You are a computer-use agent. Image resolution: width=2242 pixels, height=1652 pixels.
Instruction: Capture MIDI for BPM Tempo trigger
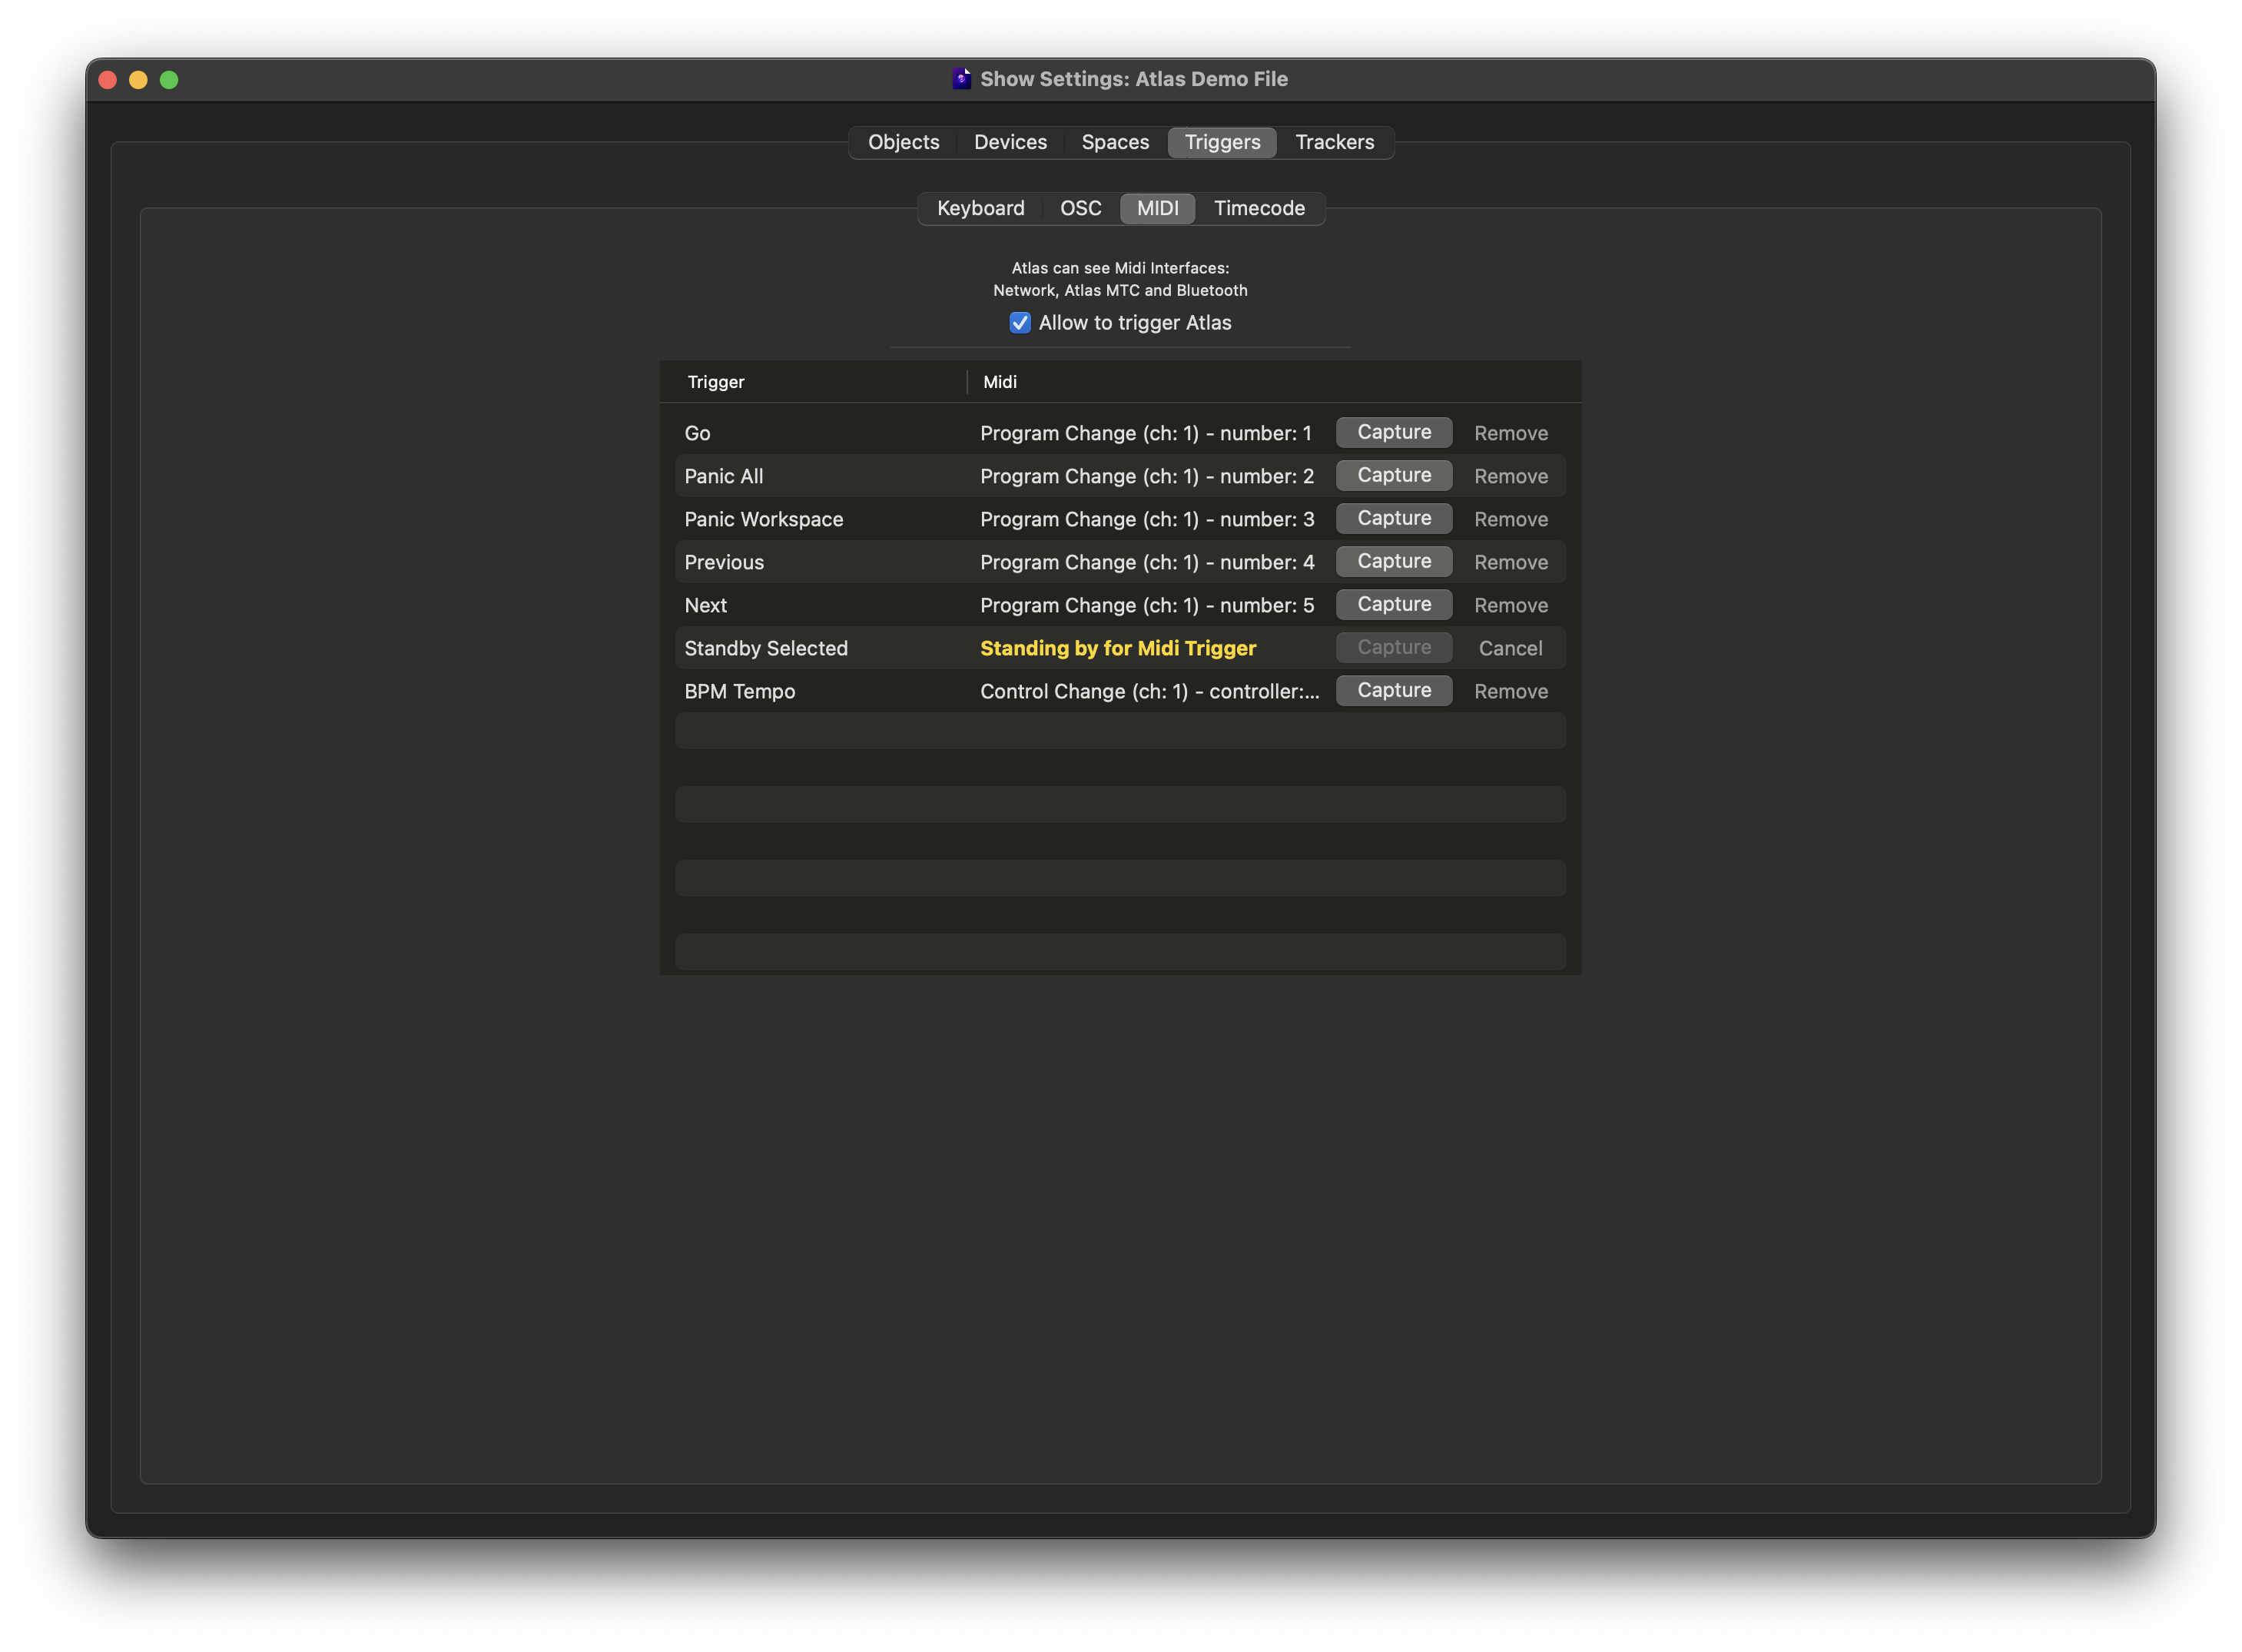[x=1393, y=690]
